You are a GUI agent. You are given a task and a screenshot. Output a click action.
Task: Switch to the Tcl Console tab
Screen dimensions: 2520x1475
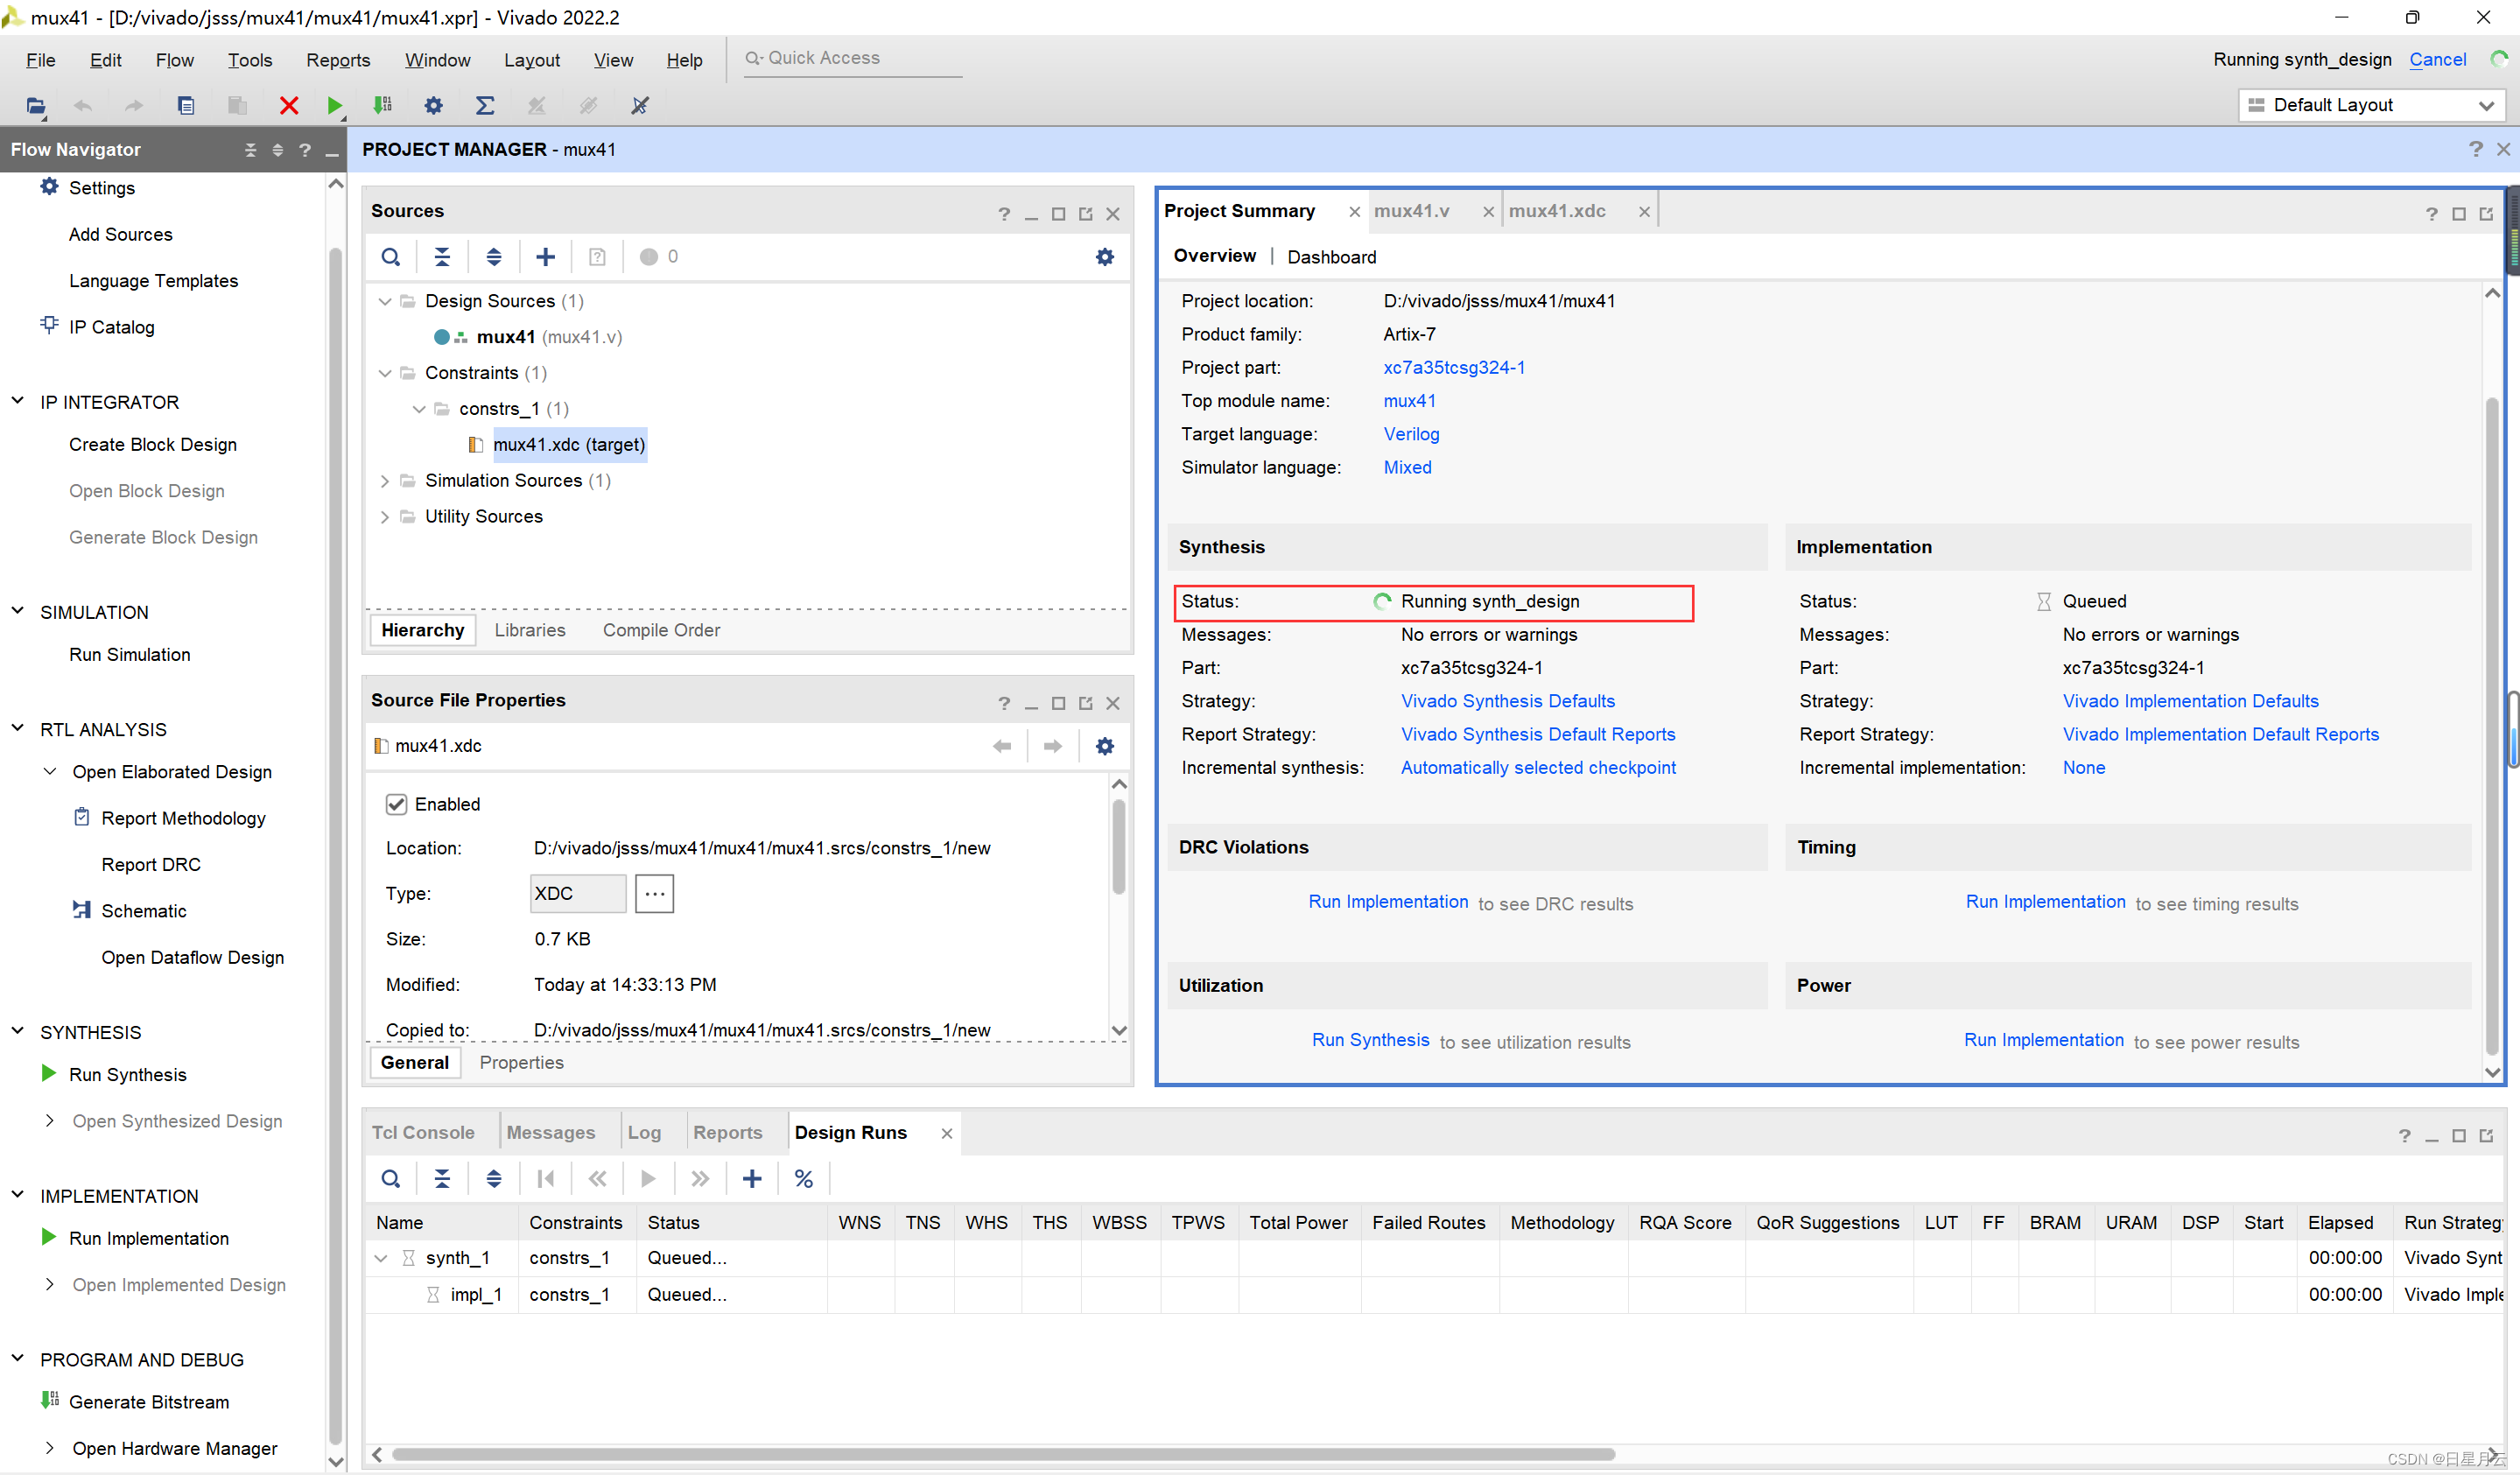point(423,1132)
